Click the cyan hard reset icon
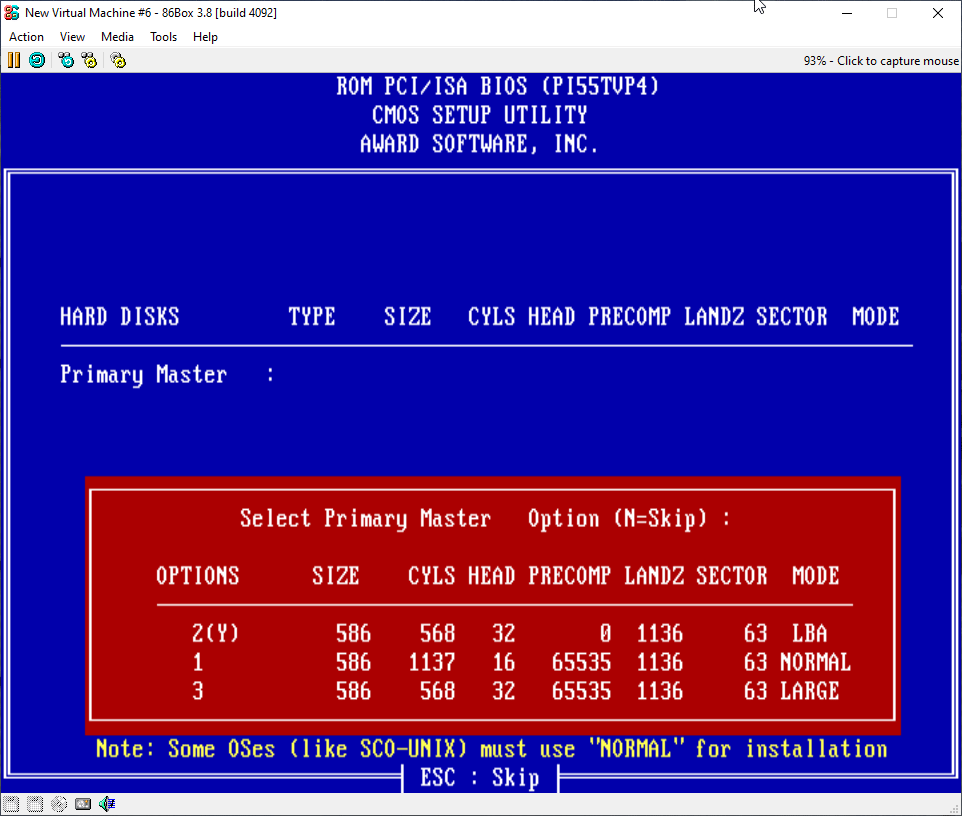Screen dimensions: 962x816 click(37, 60)
